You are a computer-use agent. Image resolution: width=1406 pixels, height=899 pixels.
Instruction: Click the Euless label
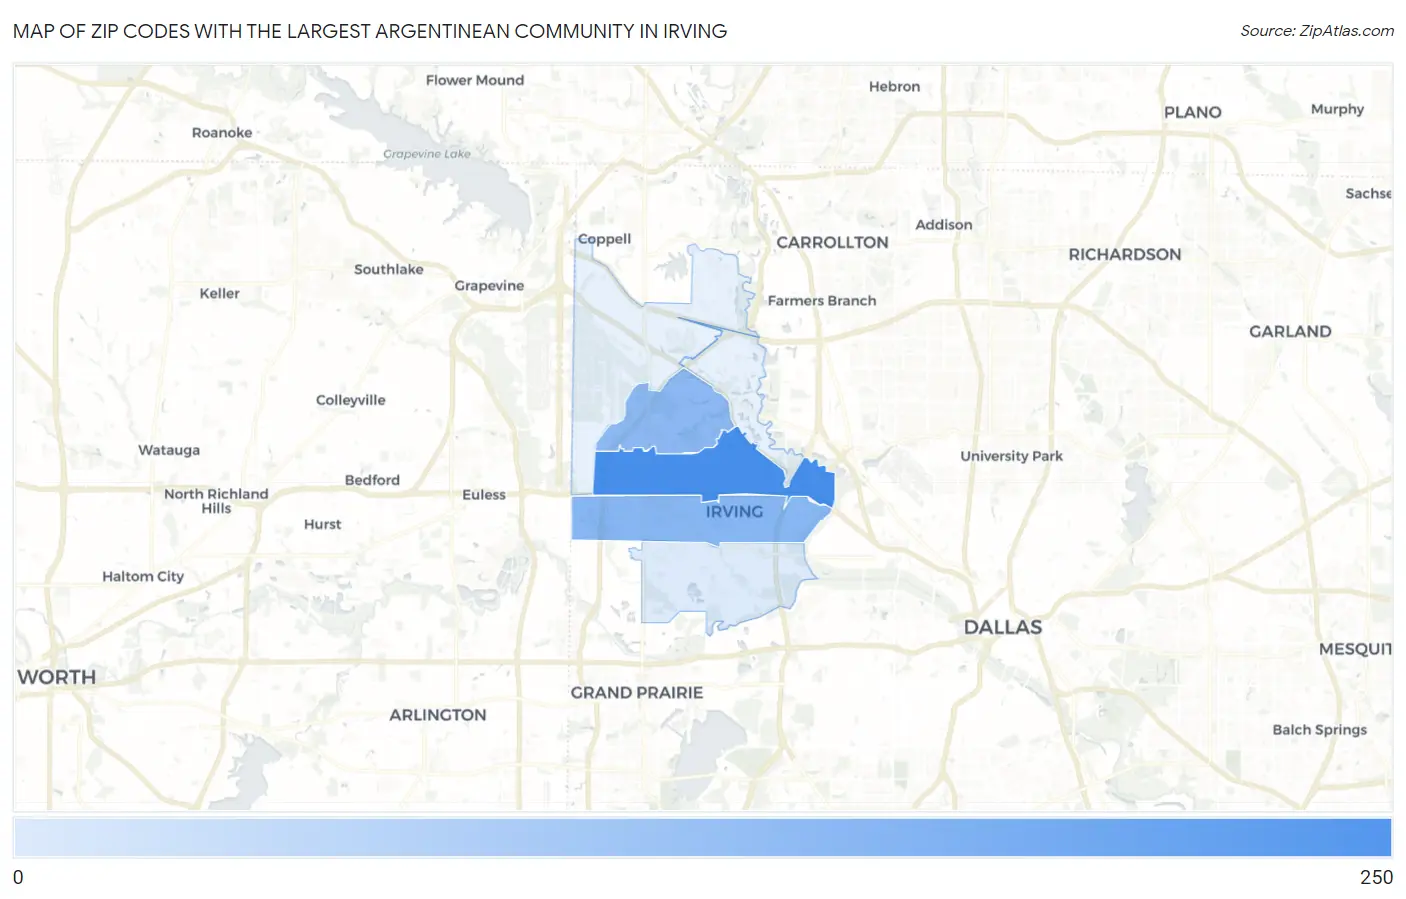click(x=484, y=494)
